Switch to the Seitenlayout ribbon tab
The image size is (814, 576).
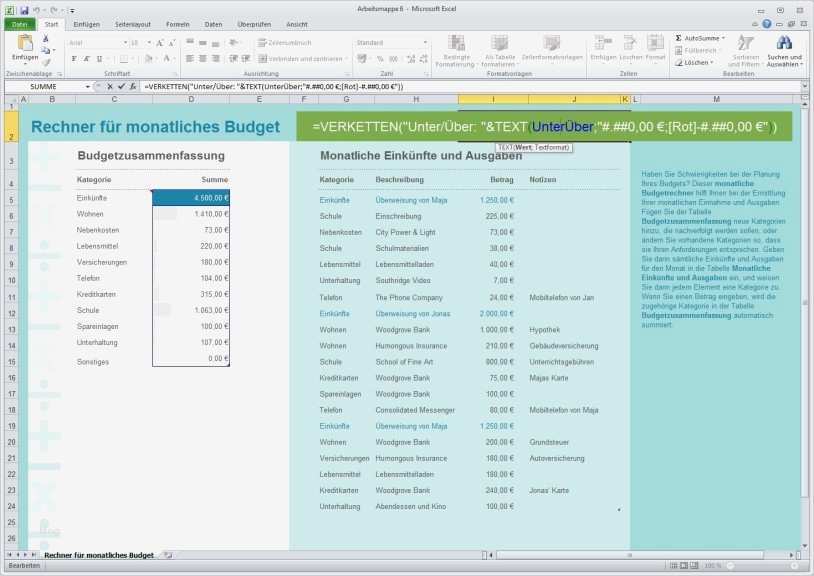133,24
